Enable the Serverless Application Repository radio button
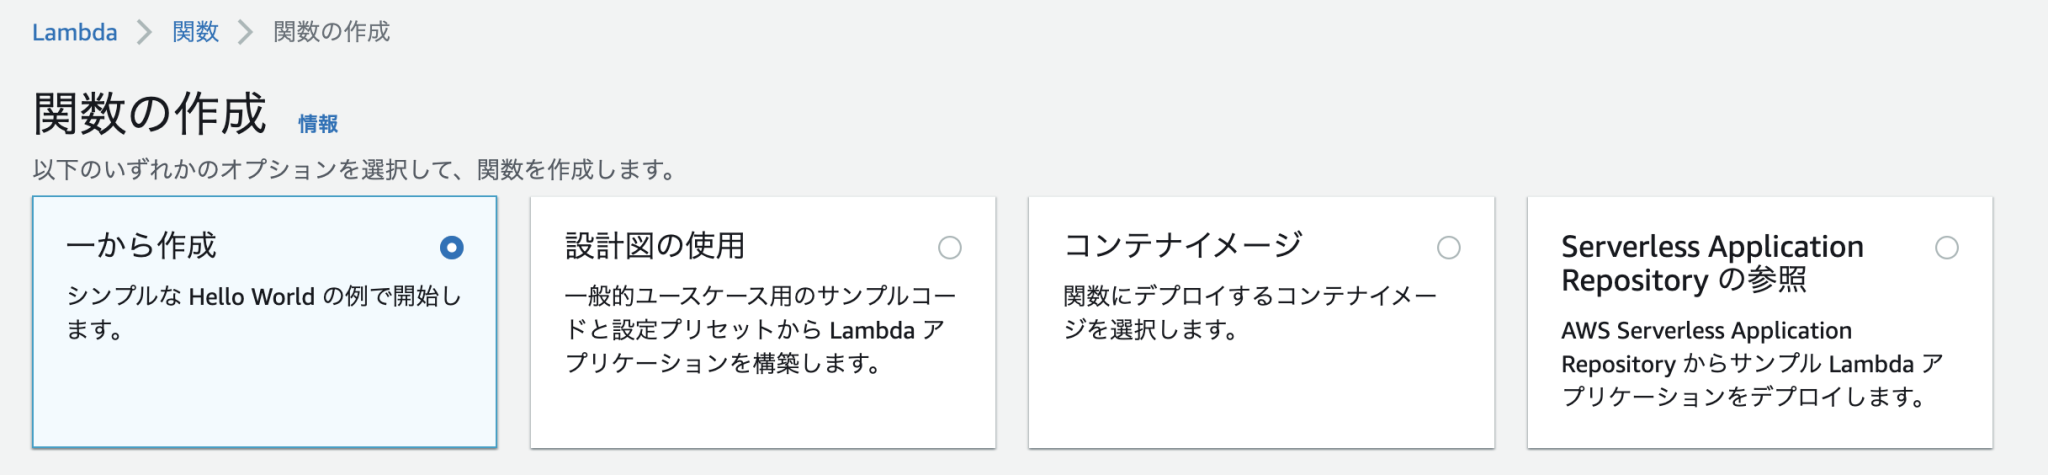 (x=1946, y=247)
